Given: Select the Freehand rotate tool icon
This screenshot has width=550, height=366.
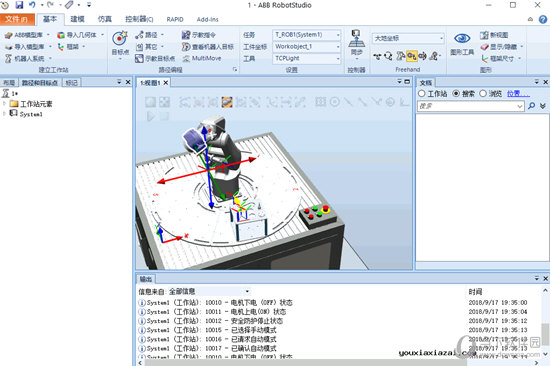Looking at the screenshot, I should (388, 56).
